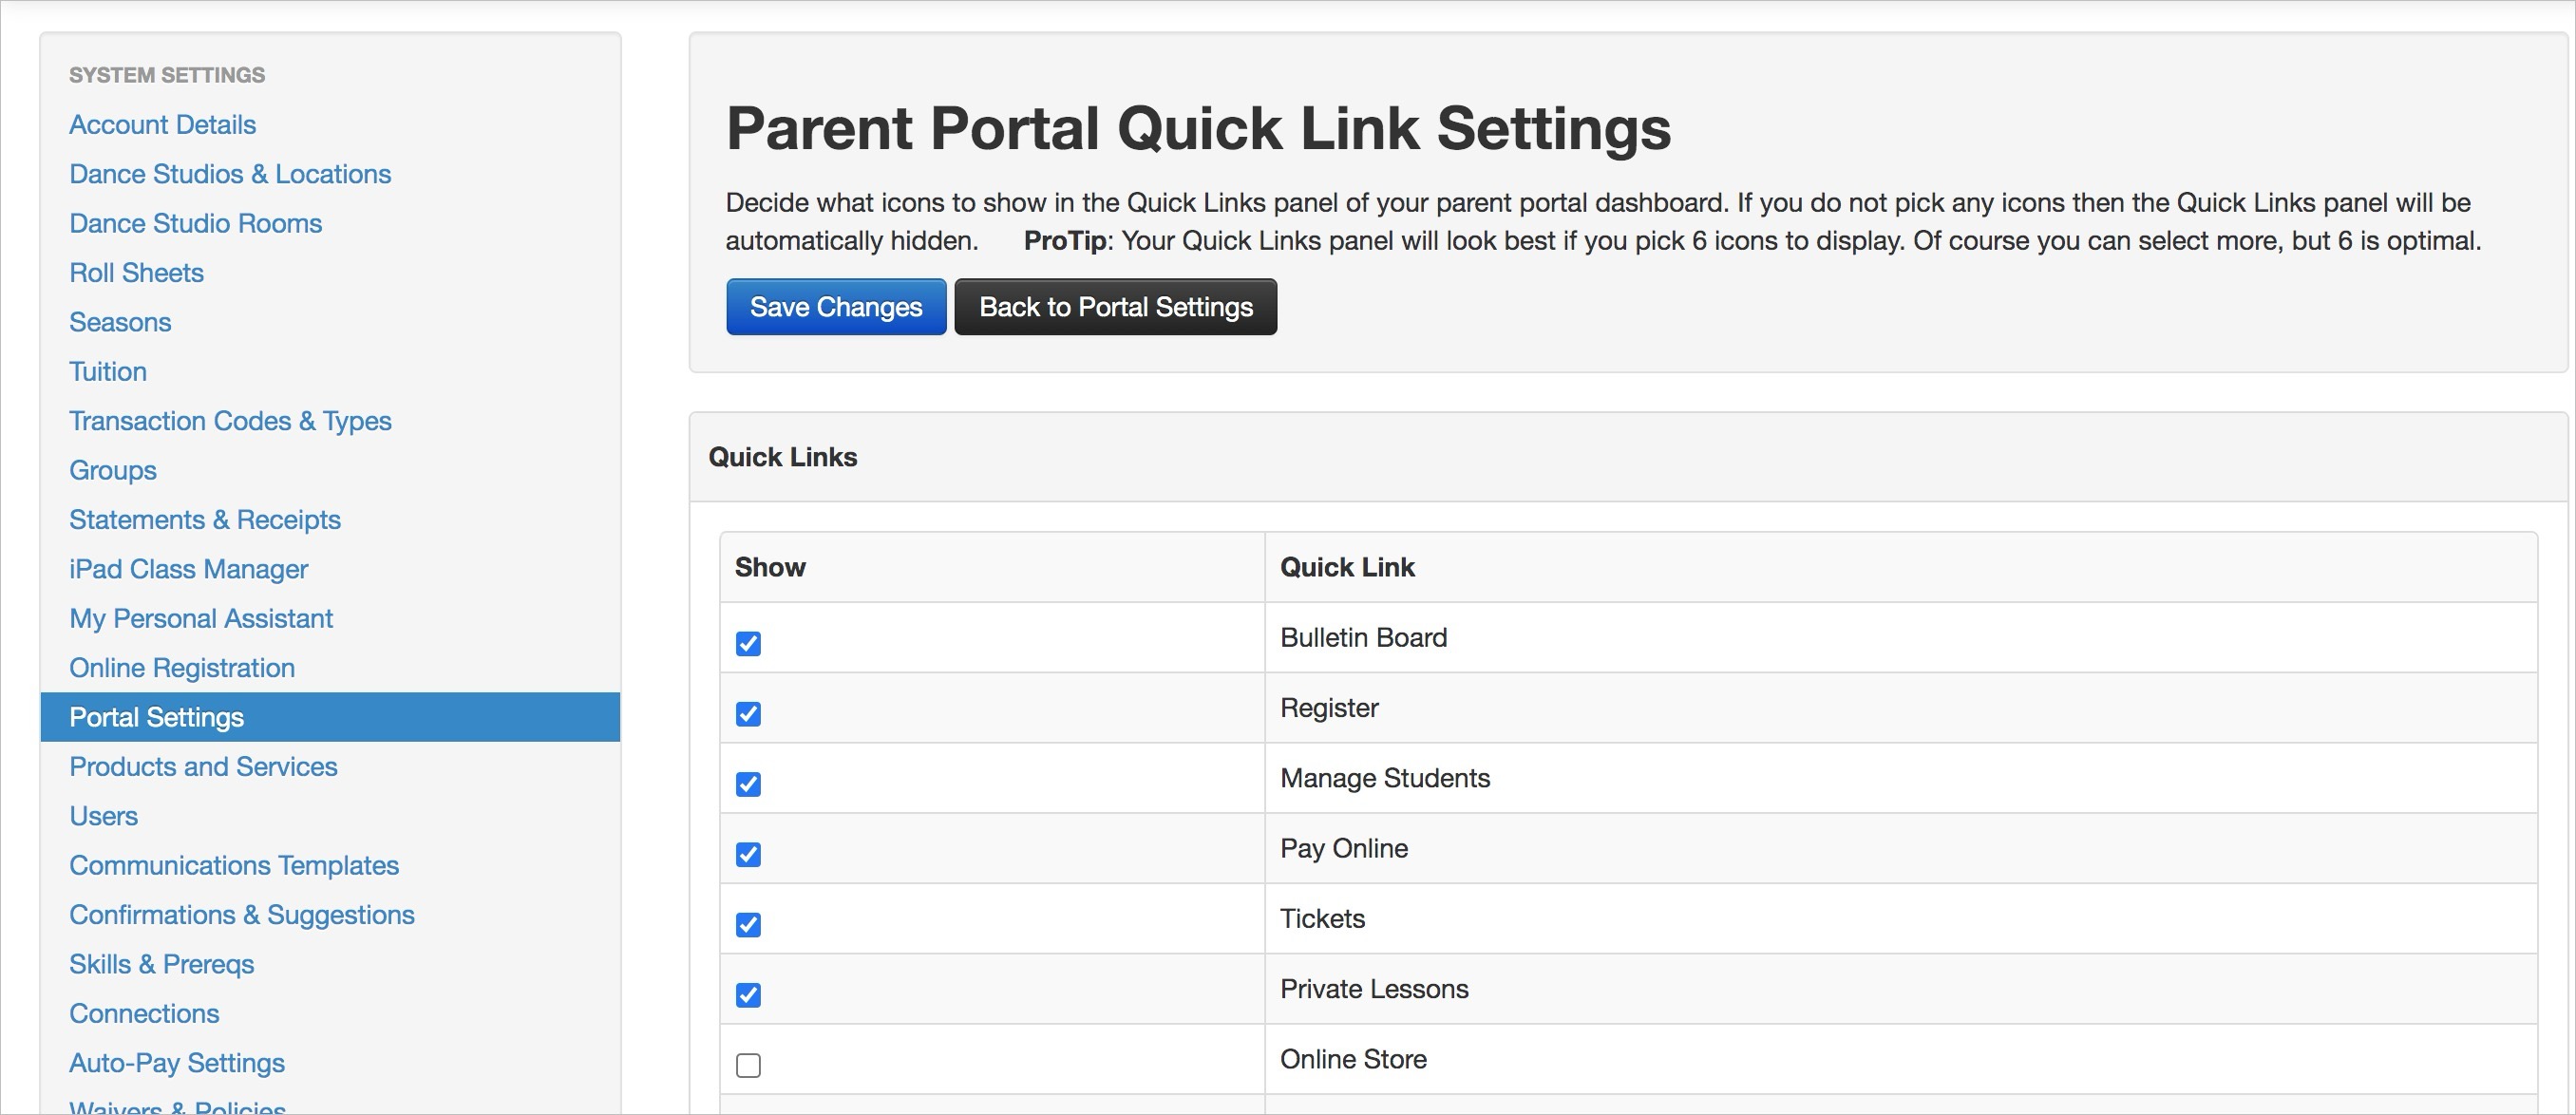Toggle the Manage Students checkbox
Image resolution: width=2576 pixels, height=1115 pixels.
point(748,784)
